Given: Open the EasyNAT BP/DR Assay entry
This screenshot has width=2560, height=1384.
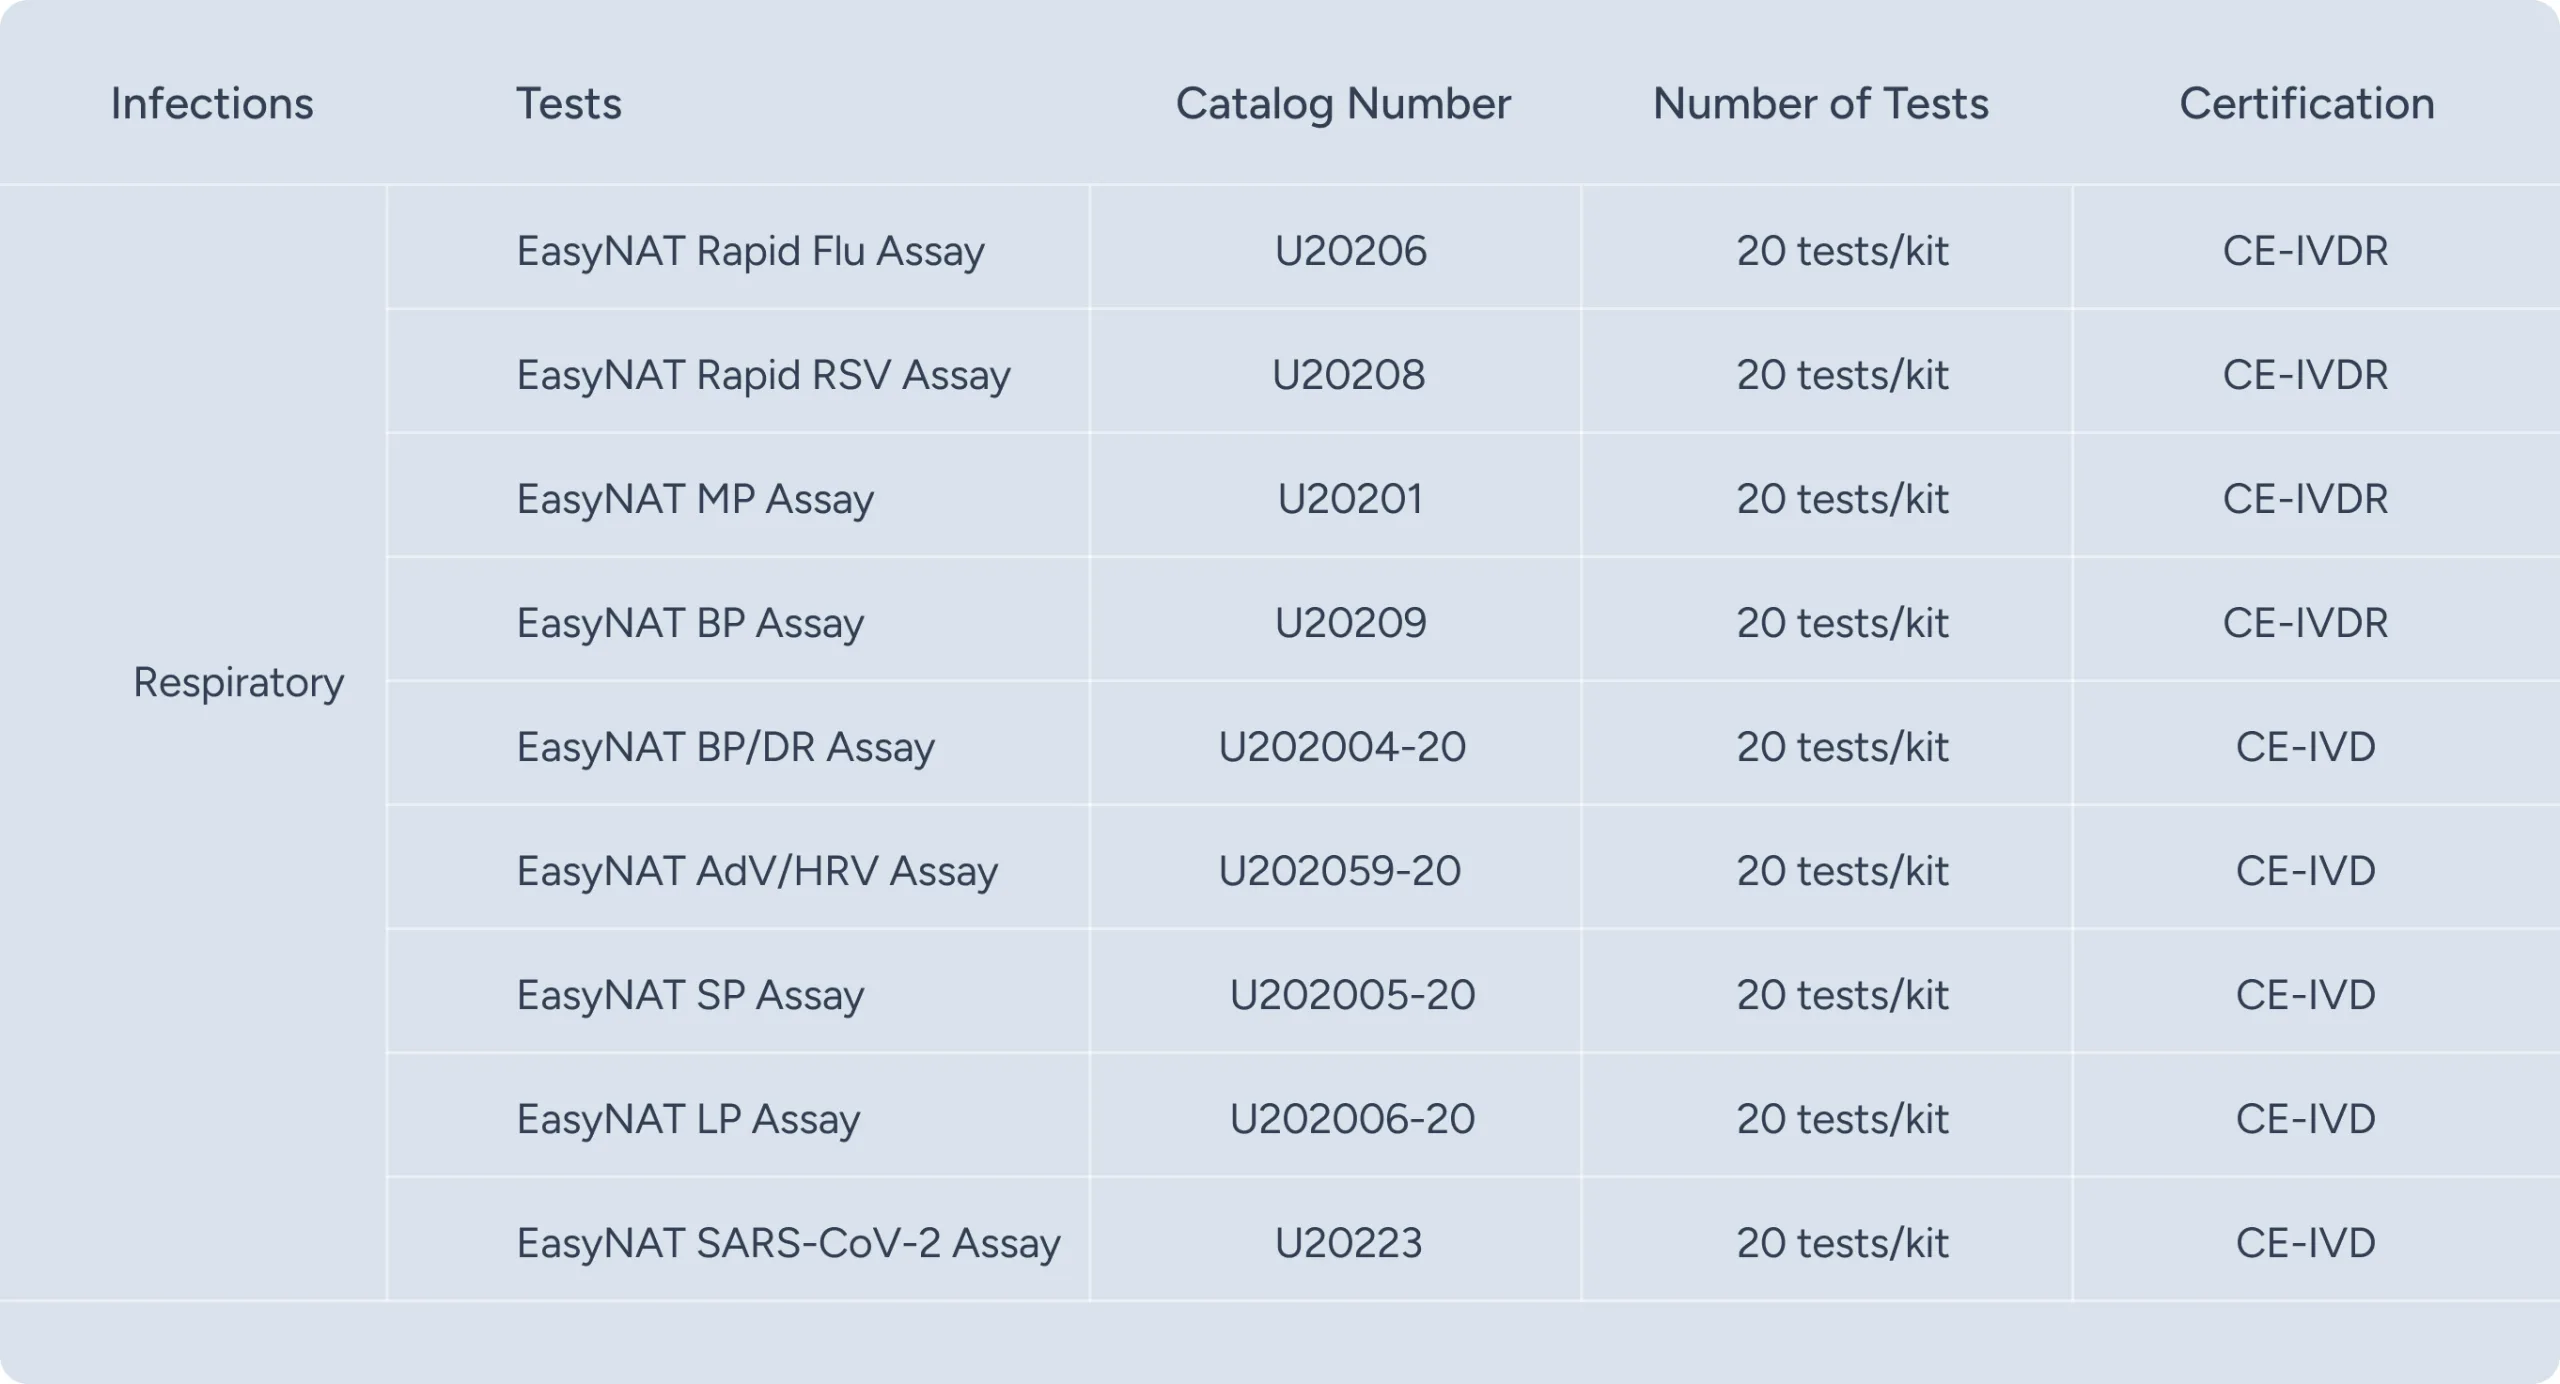Looking at the screenshot, I should point(725,747).
